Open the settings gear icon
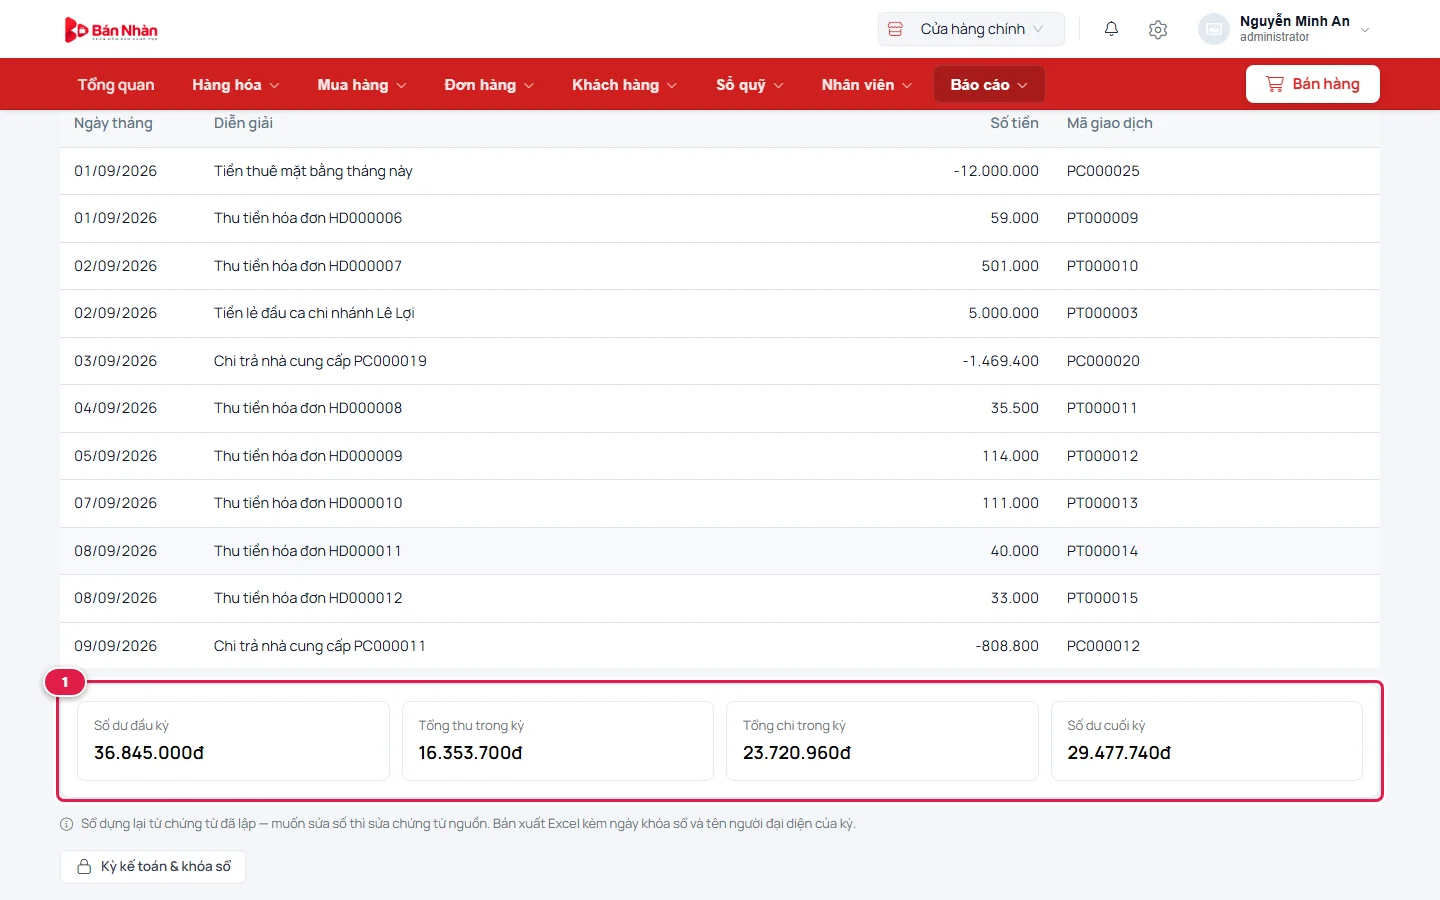The width and height of the screenshot is (1440, 900). tap(1158, 29)
